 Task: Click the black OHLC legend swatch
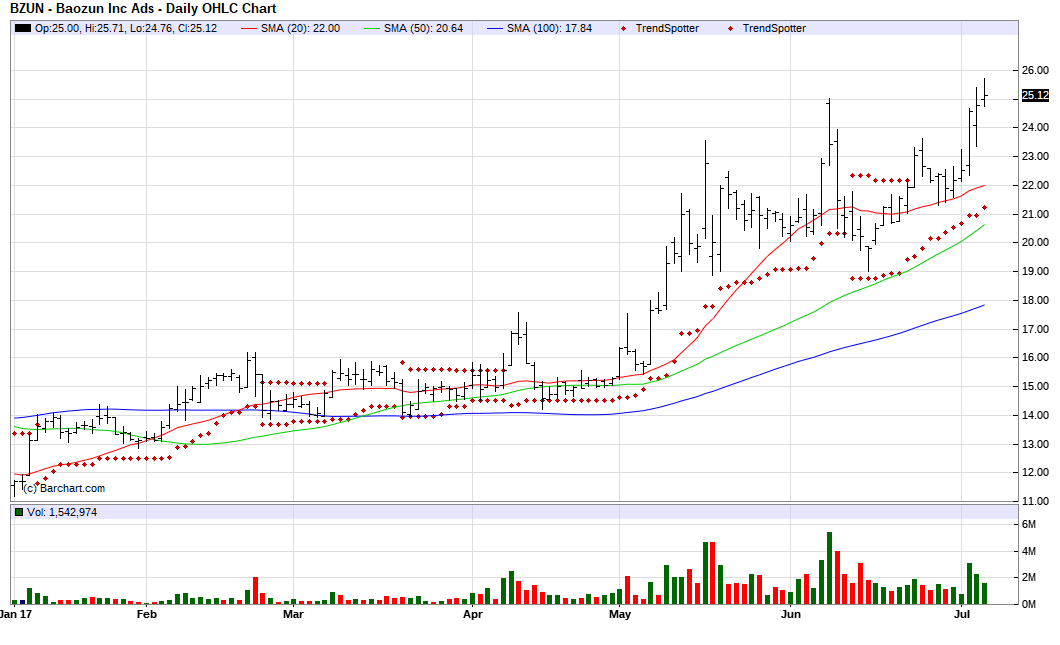click(23, 28)
